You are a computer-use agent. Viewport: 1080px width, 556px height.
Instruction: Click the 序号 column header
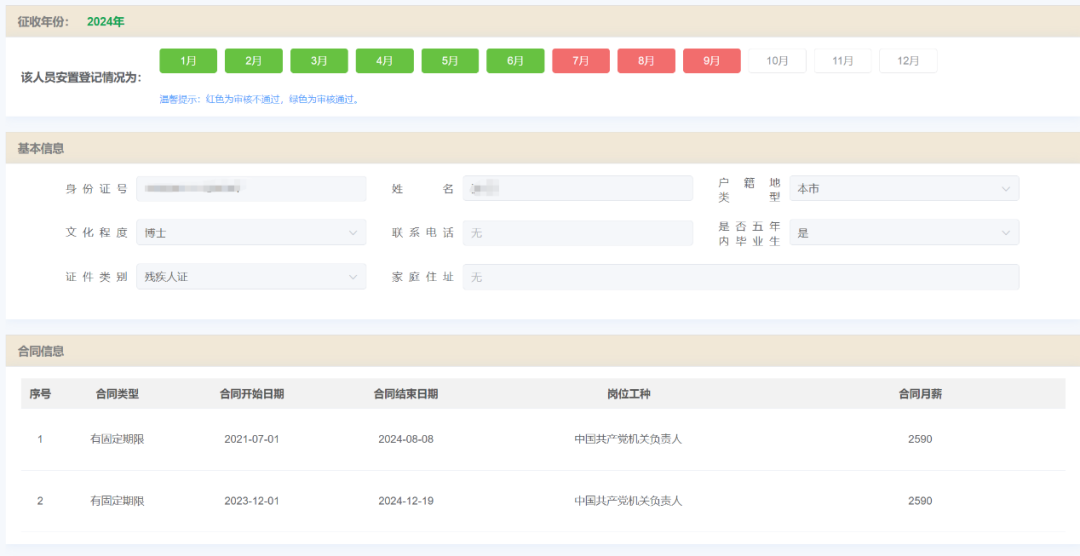[x=40, y=394]
